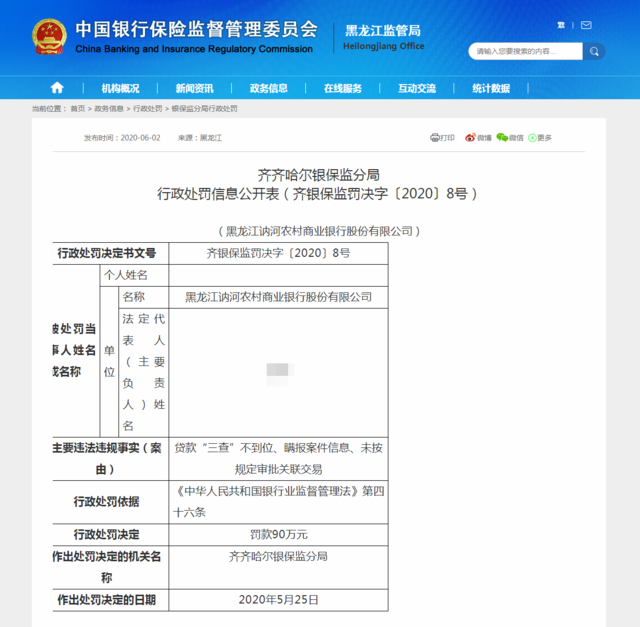The height and width of the screenshot is (627, 640).
Task: Open the 机构概况 menu
Action: click(120, 88)
